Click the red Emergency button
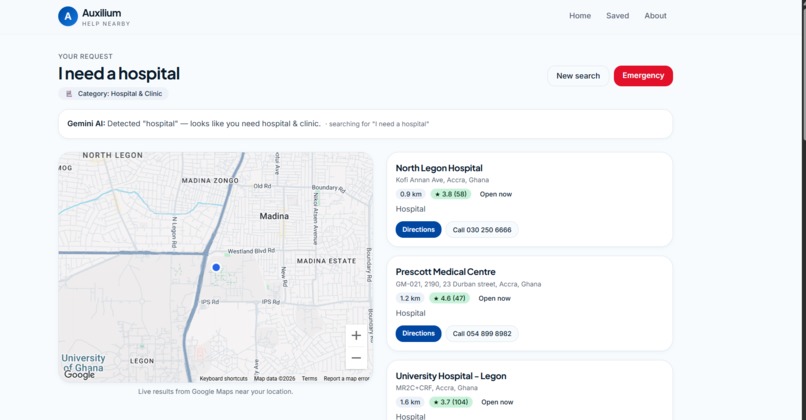Viewport: 806px width, 420px height. (643, 76)
